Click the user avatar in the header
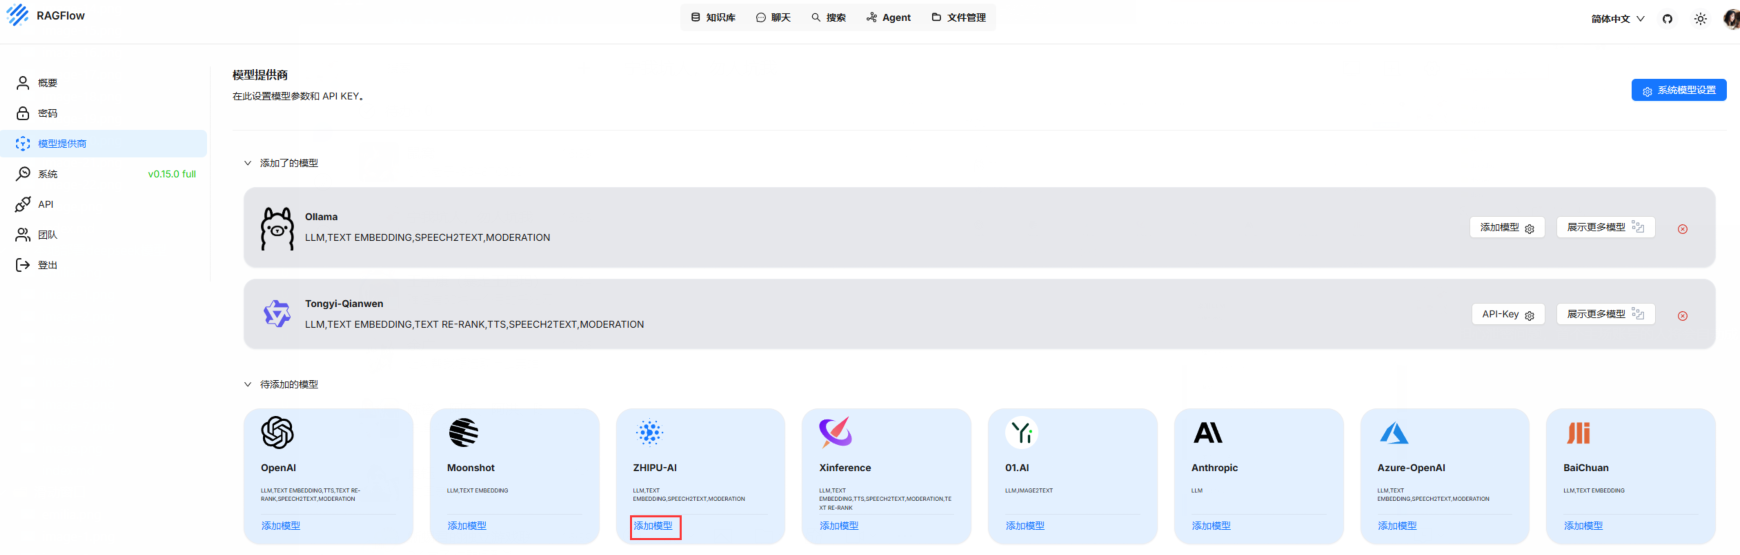 (1731, 19)
